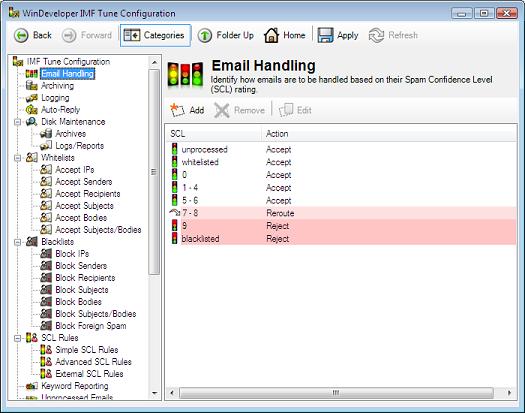Click list horizontal scrollbar right arrow

tap(510, 393)
